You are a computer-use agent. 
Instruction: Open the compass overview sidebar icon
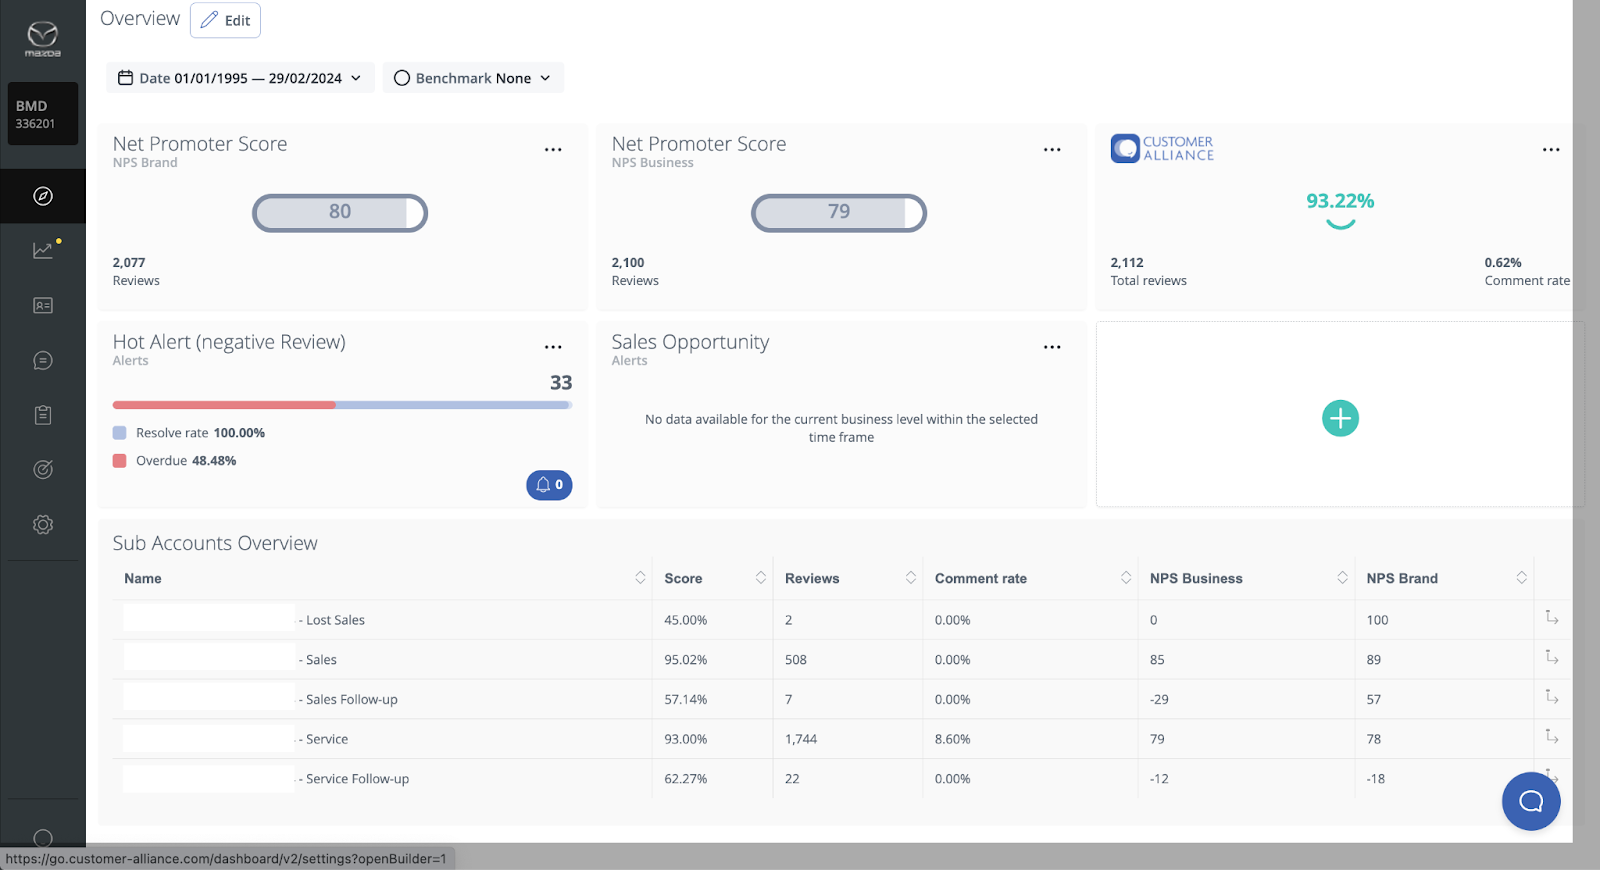pos(43,196)
